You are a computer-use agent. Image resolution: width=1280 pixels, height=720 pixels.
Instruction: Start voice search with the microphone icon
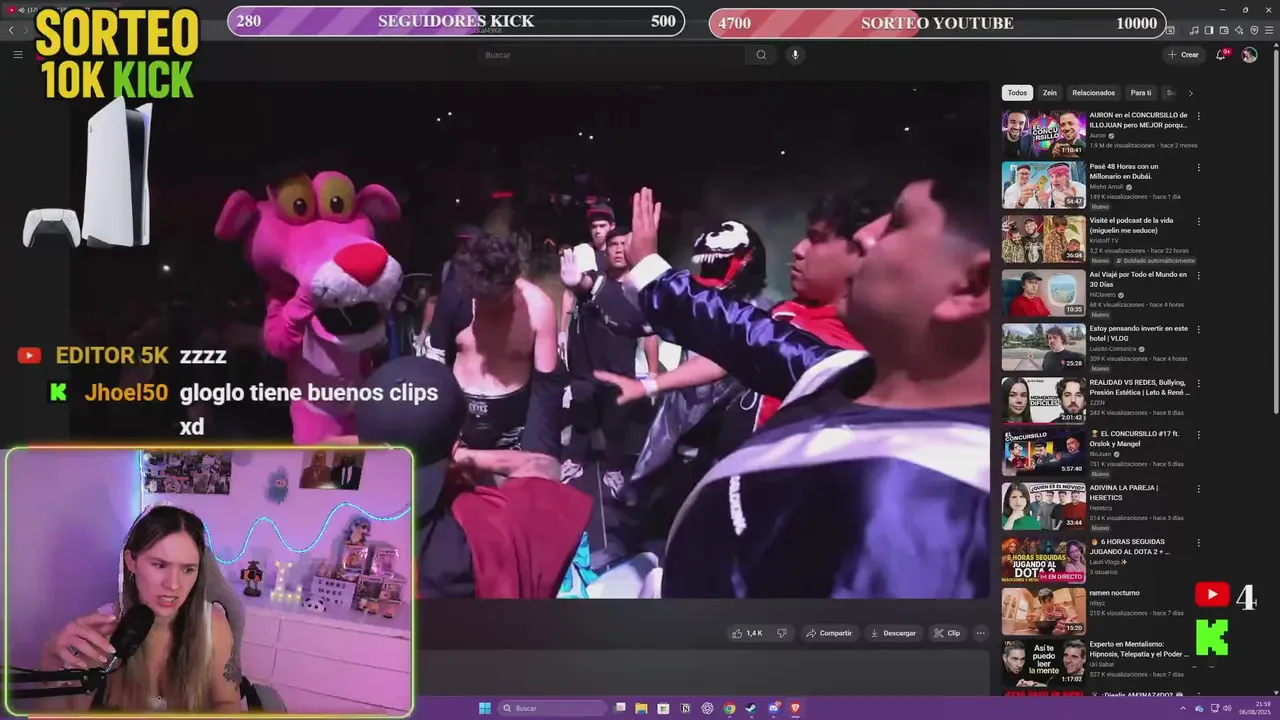point(795,55)
